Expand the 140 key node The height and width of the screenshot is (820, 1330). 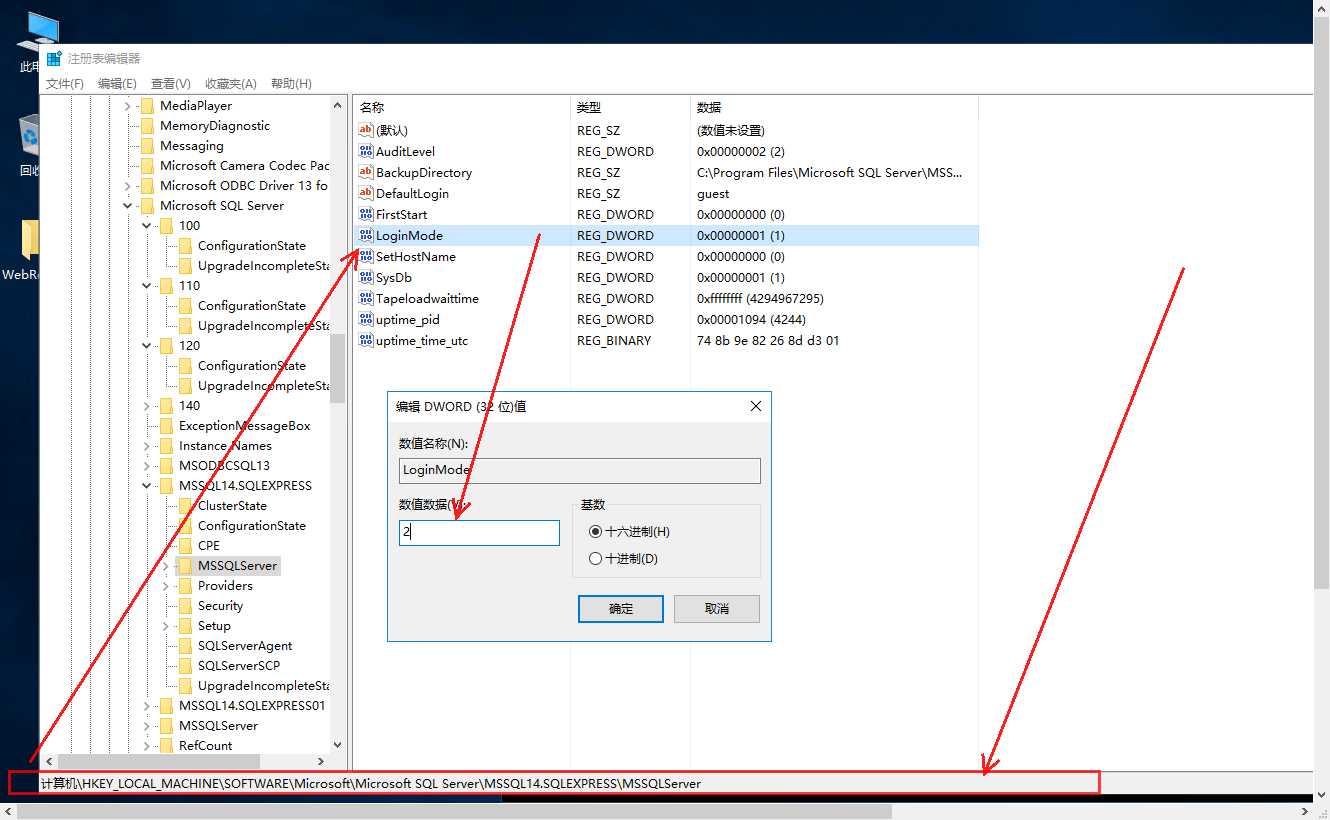[147, 405]
